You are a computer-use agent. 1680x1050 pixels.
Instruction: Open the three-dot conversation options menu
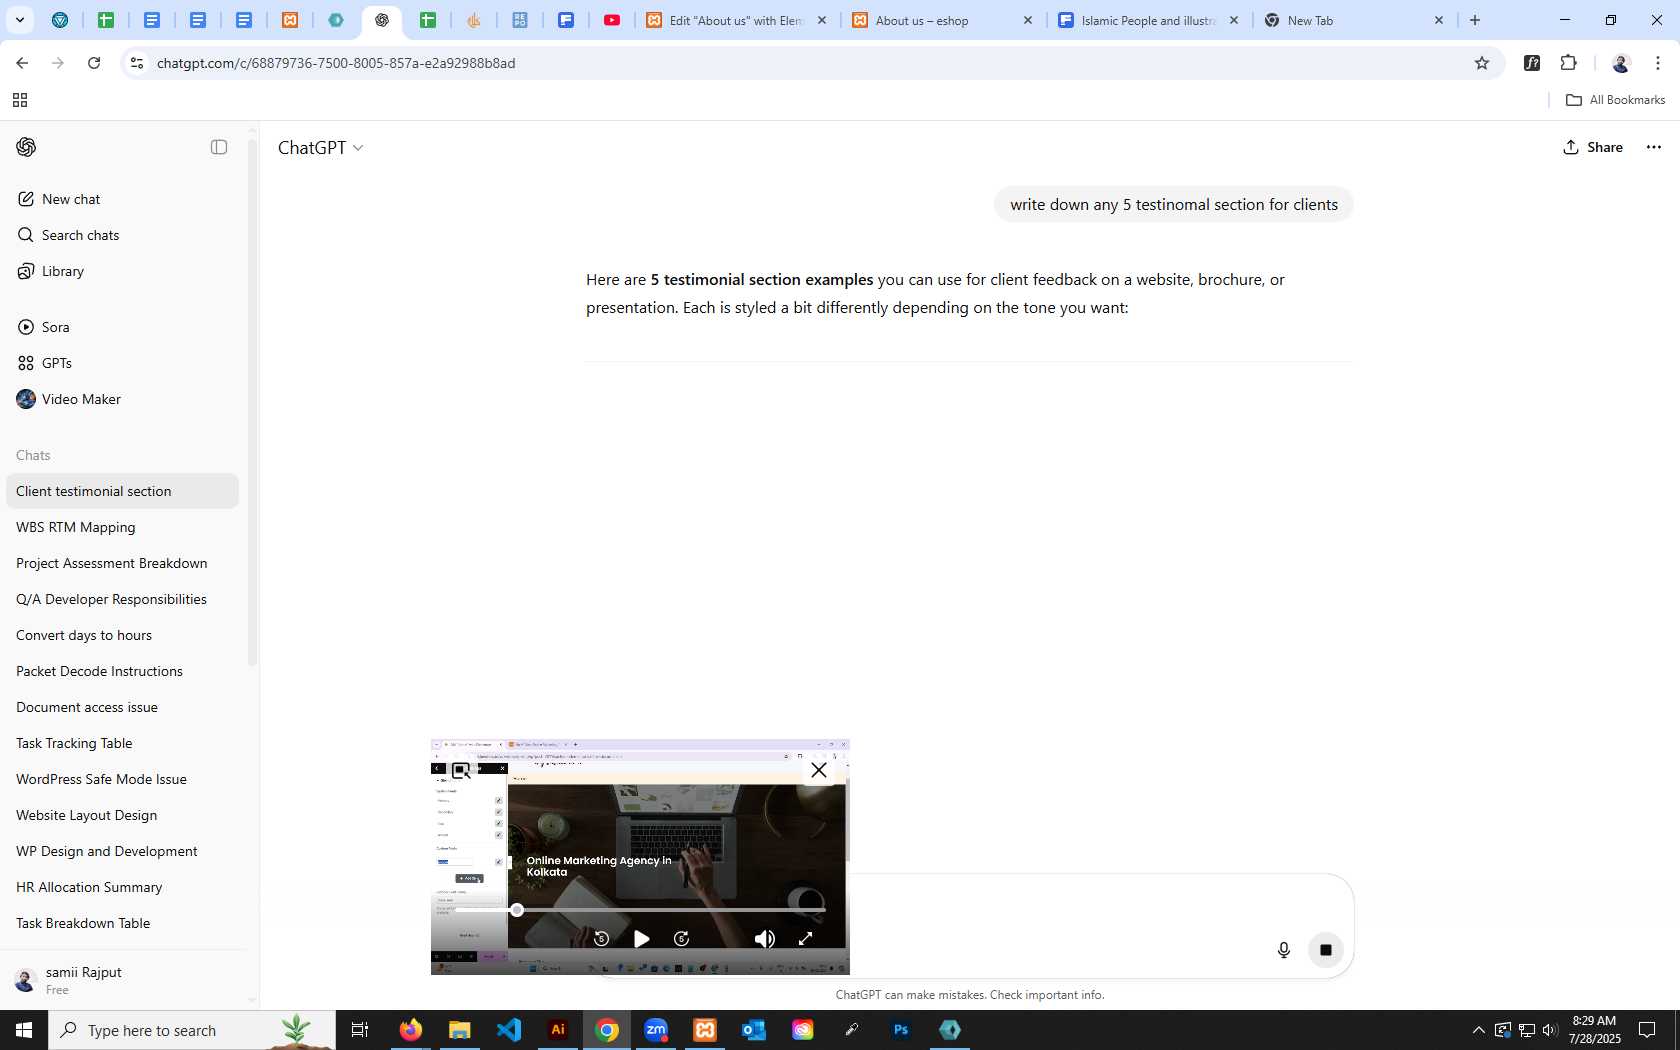point(1654,147)
